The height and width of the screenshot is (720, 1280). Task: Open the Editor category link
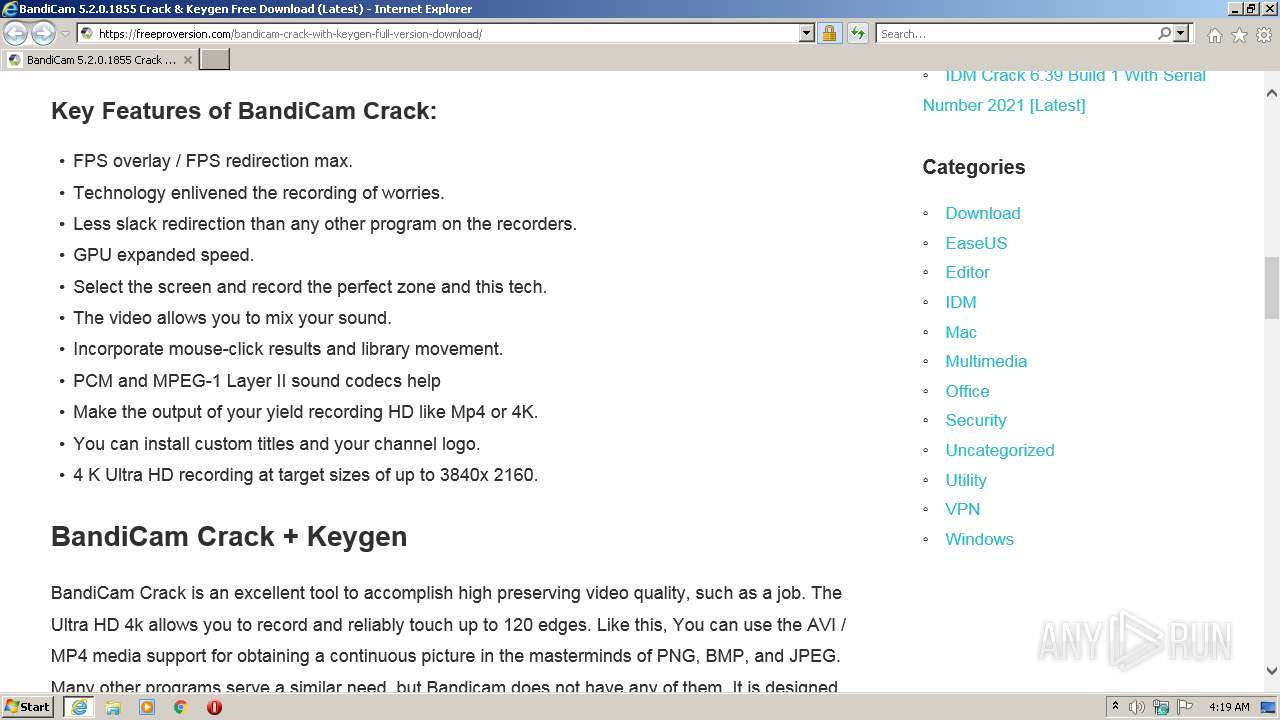[x=967, y=272]
